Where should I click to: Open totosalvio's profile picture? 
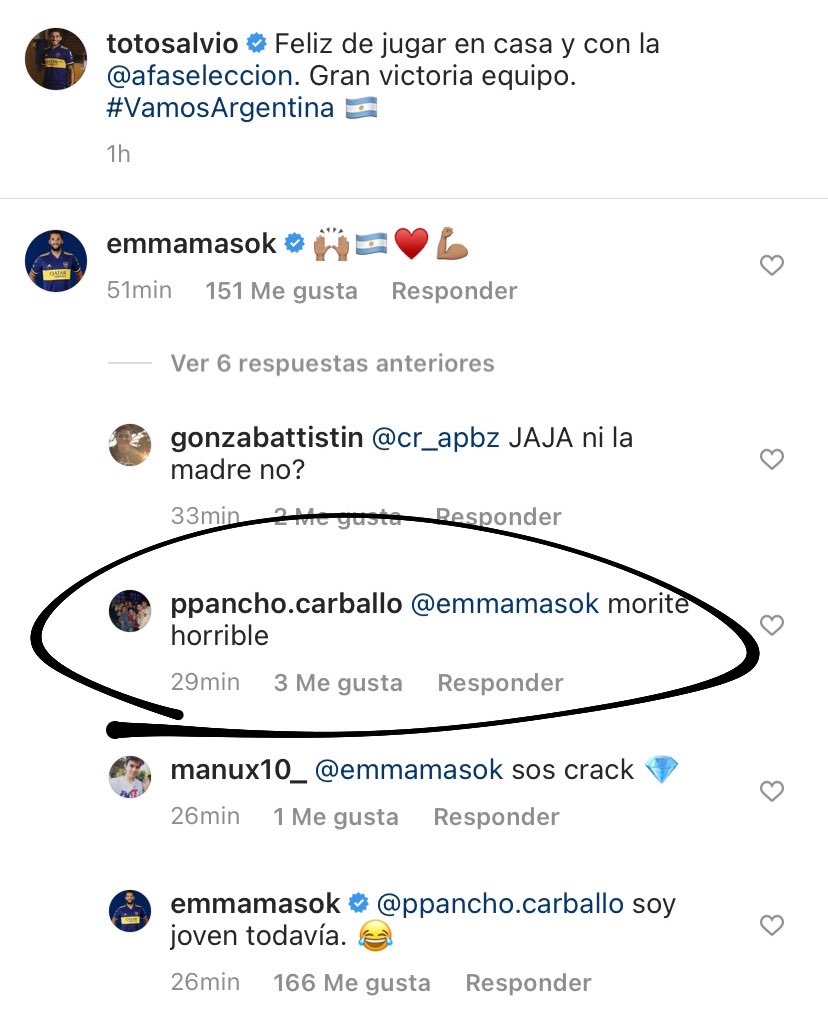56,59
